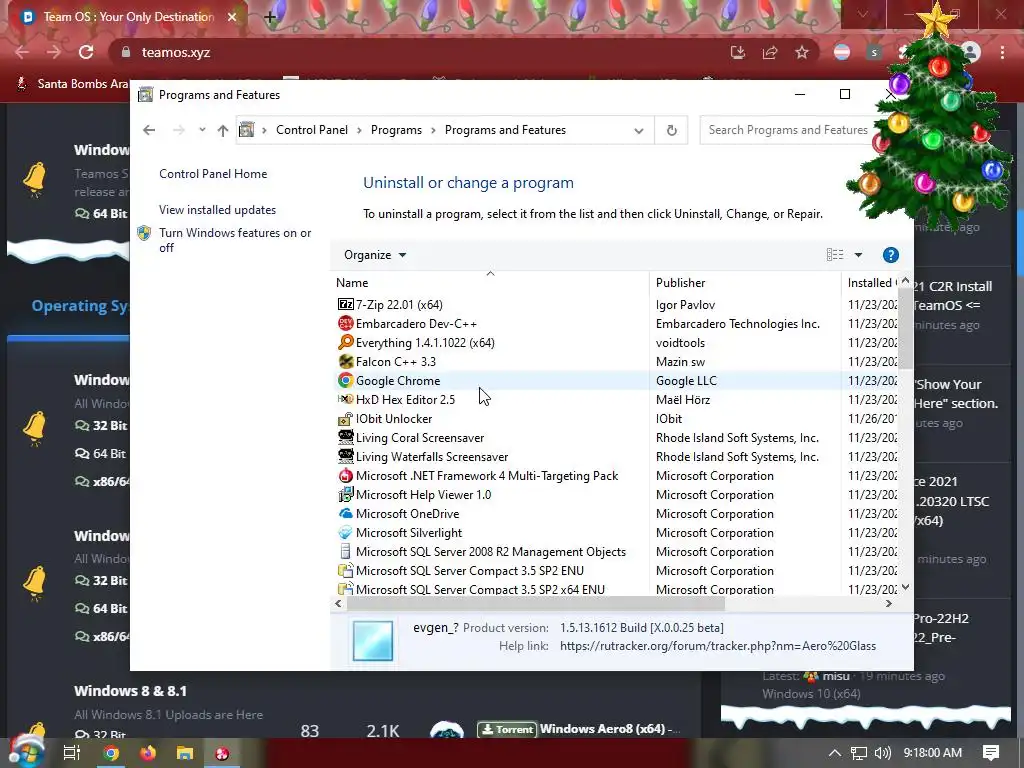
Task: Click the scroll right arrow of list
Action: click(x=888, y=604)
